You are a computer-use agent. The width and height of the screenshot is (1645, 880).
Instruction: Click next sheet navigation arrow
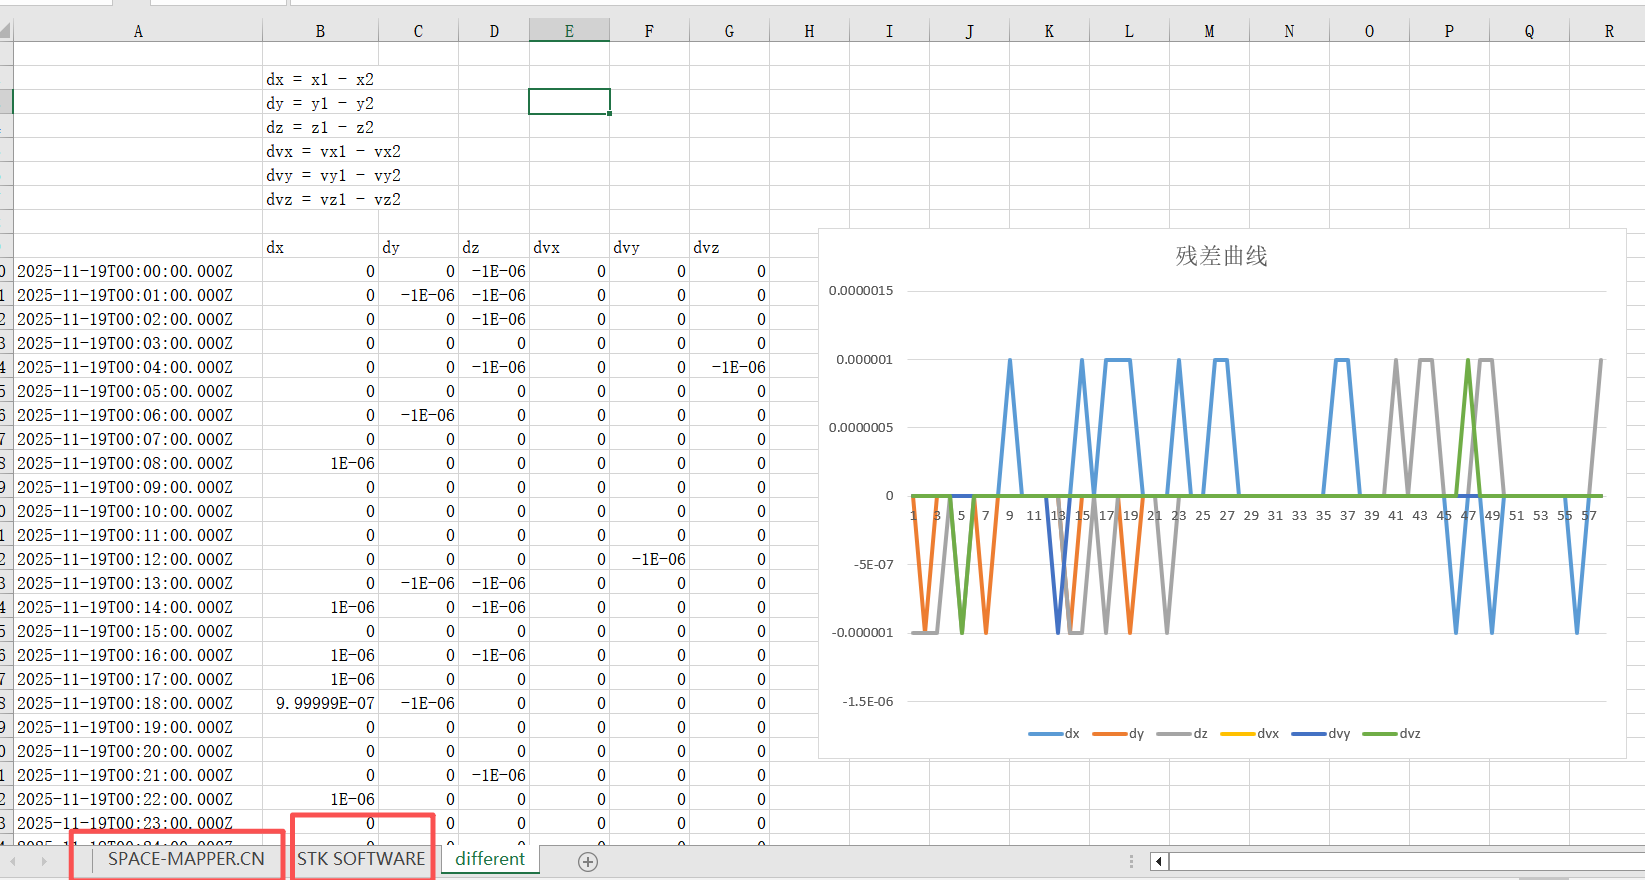[43, 861]
